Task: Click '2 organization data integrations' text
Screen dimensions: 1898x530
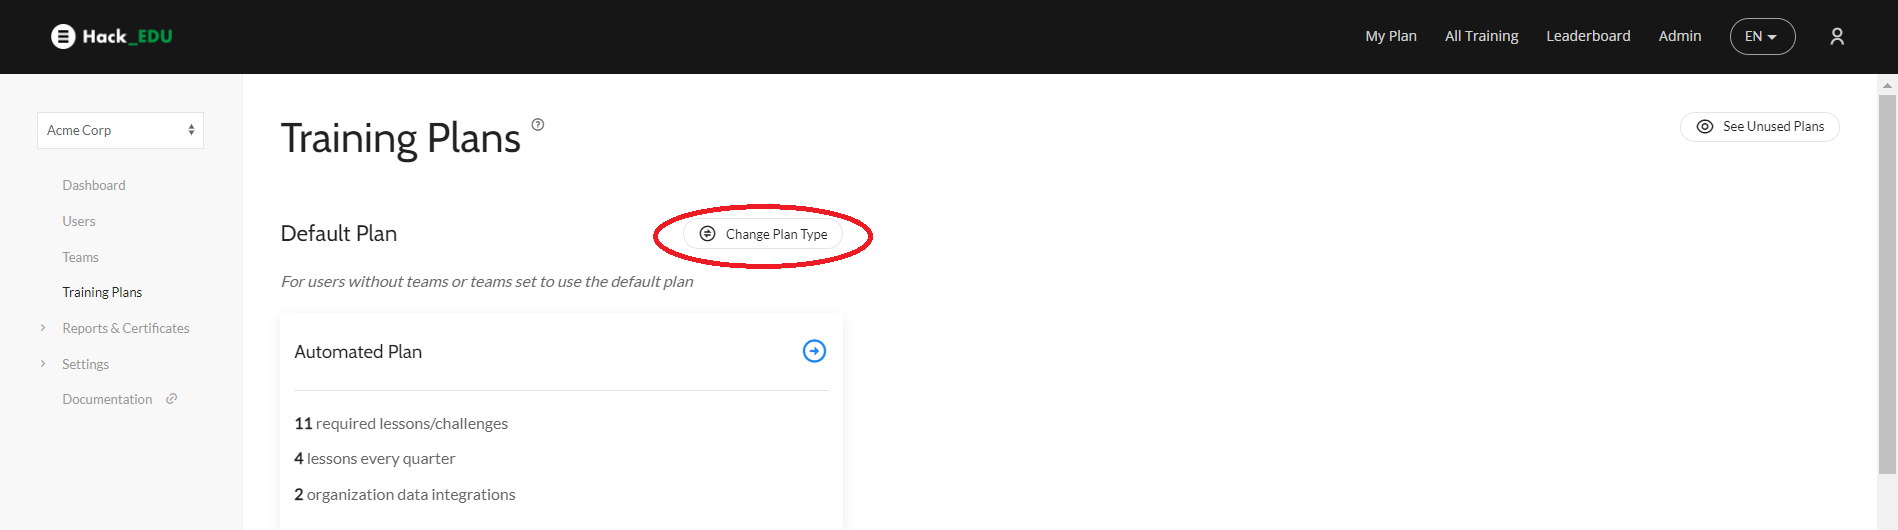Action: coord(405,495)
